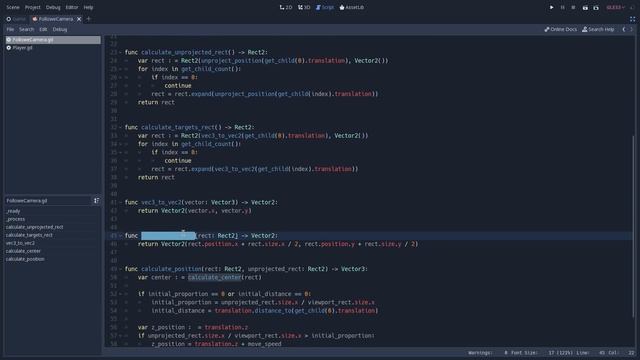Screen dimensions: 640x360
Task: Jump to calculate_center in methods list
Action: 23,251
